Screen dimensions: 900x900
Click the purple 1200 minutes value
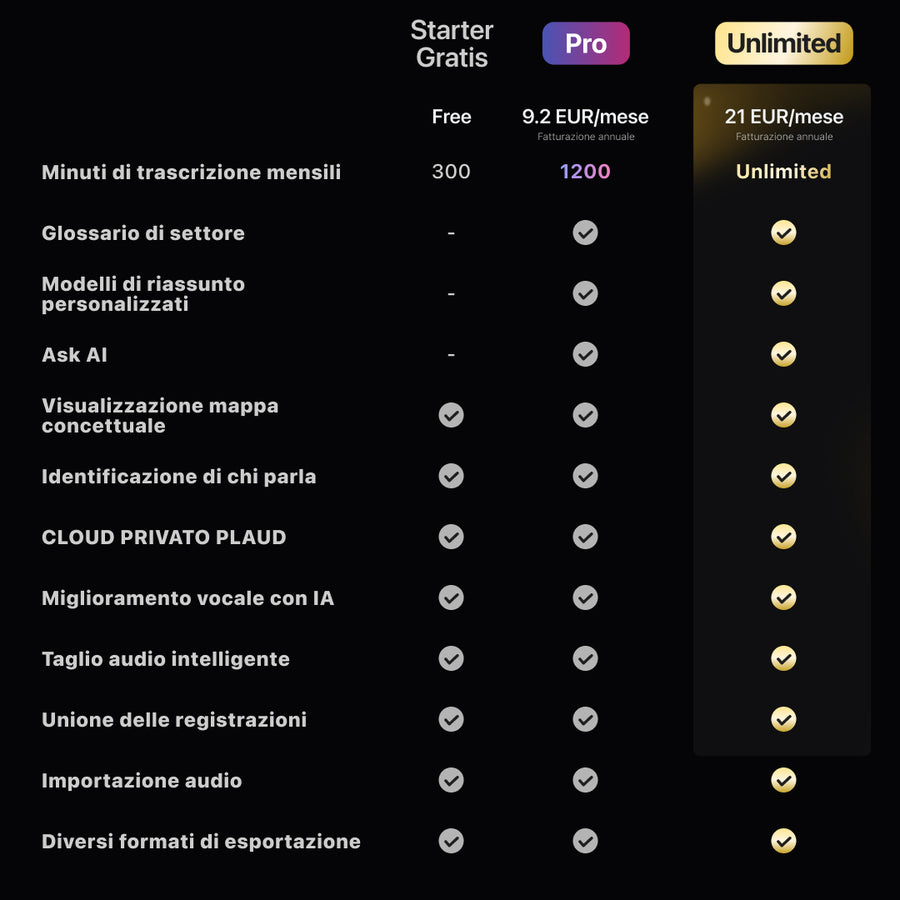point(585,172)
